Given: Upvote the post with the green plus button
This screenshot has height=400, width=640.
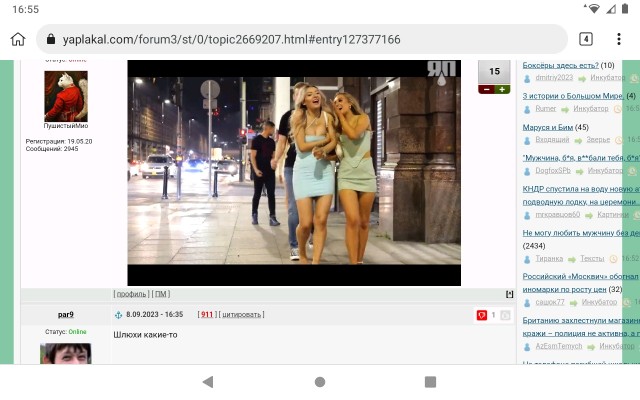Looking at the screenshot, I should tap(502, 89).
